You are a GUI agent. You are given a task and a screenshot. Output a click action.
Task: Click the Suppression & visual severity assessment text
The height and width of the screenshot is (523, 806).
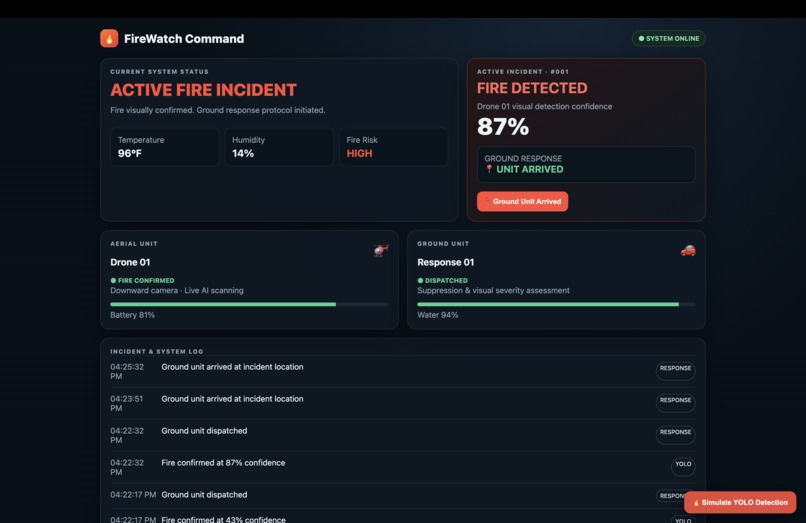(493, 291)
